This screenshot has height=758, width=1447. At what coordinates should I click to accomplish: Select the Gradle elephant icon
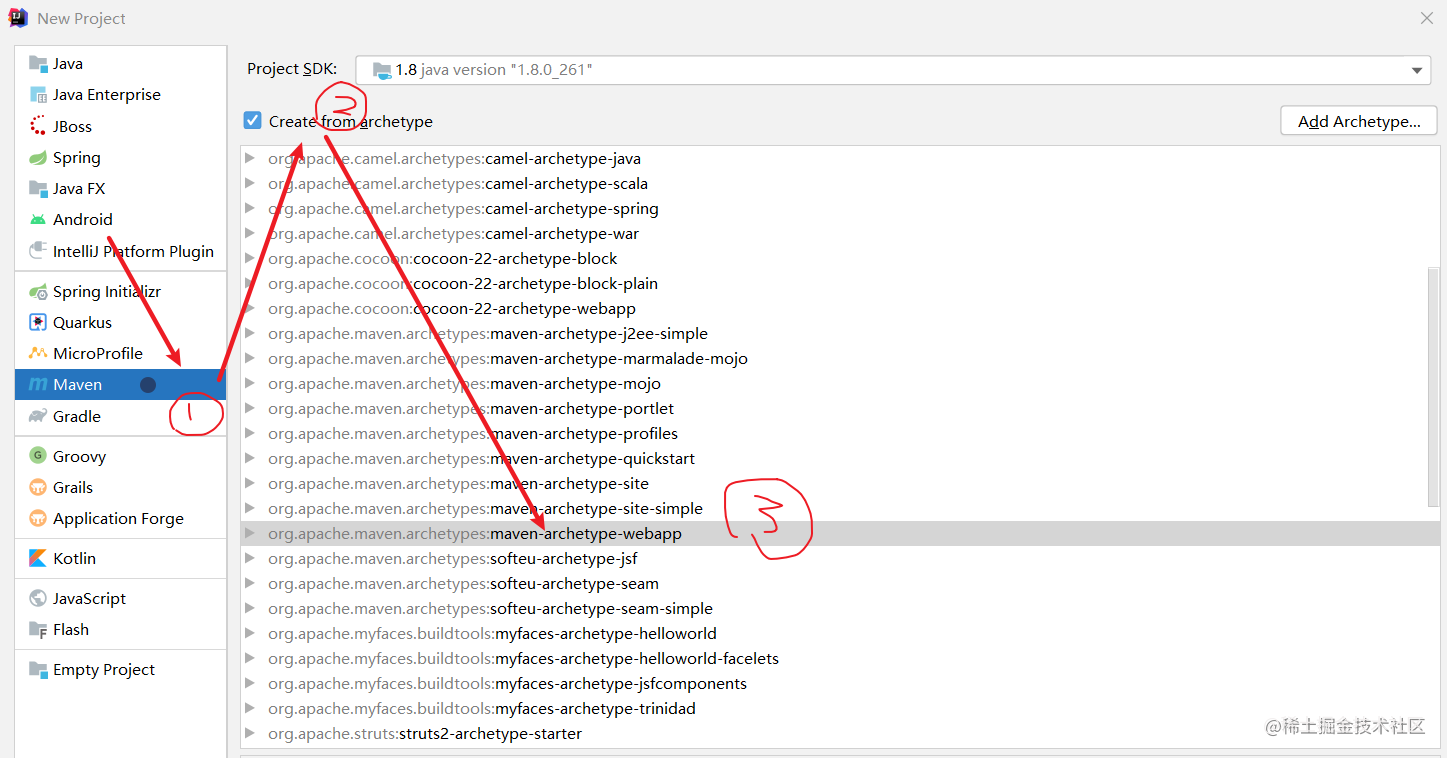[38, 416]
